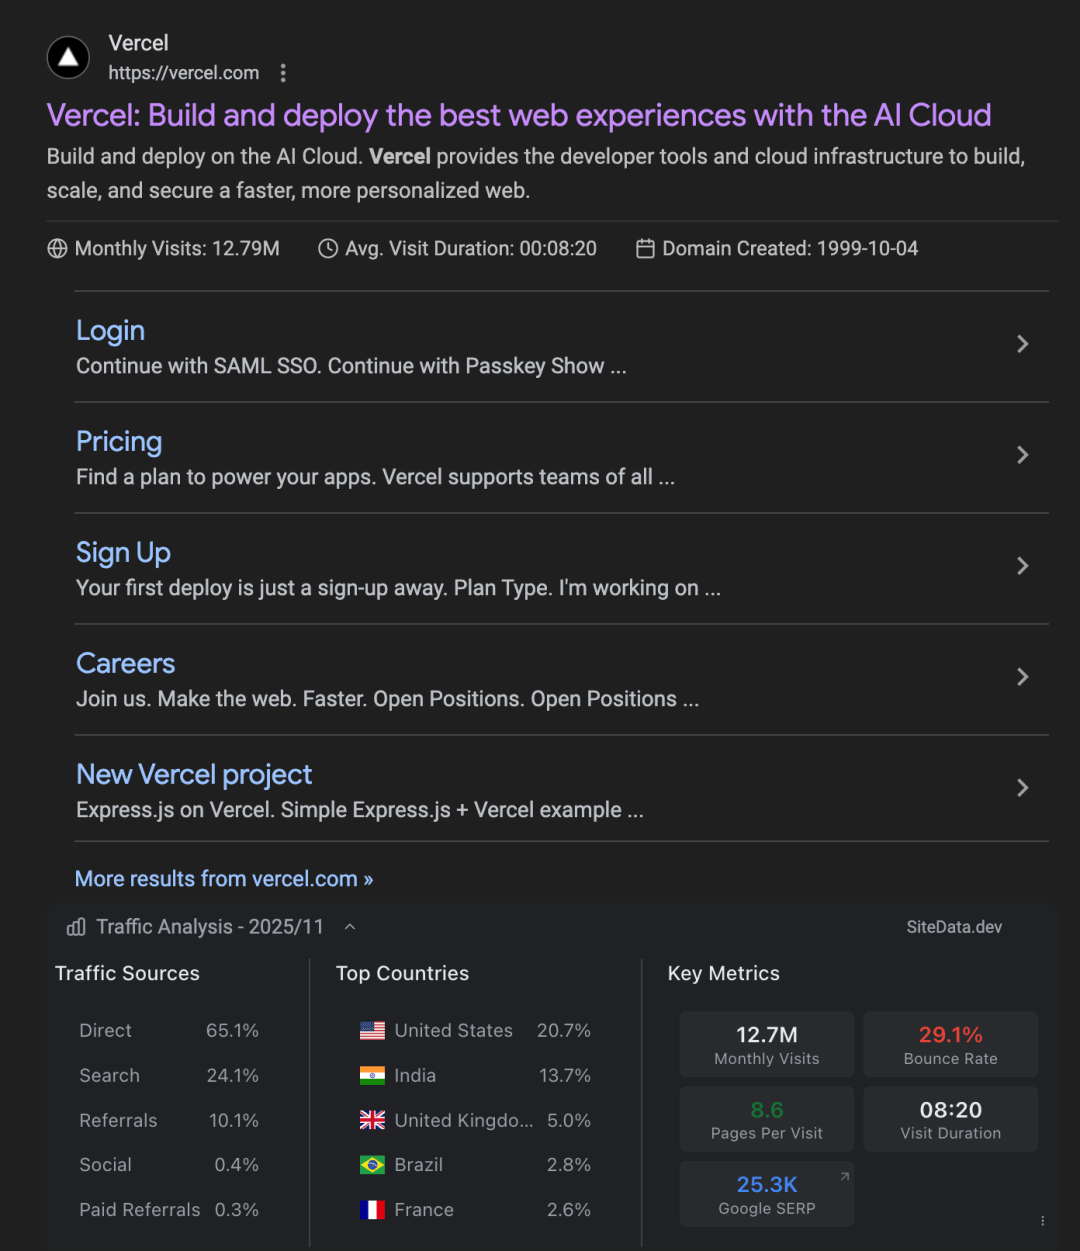Open the Pricing sitelink
The width and height of the screenshot is (1080, 1251).
click(x=119, y=442)
